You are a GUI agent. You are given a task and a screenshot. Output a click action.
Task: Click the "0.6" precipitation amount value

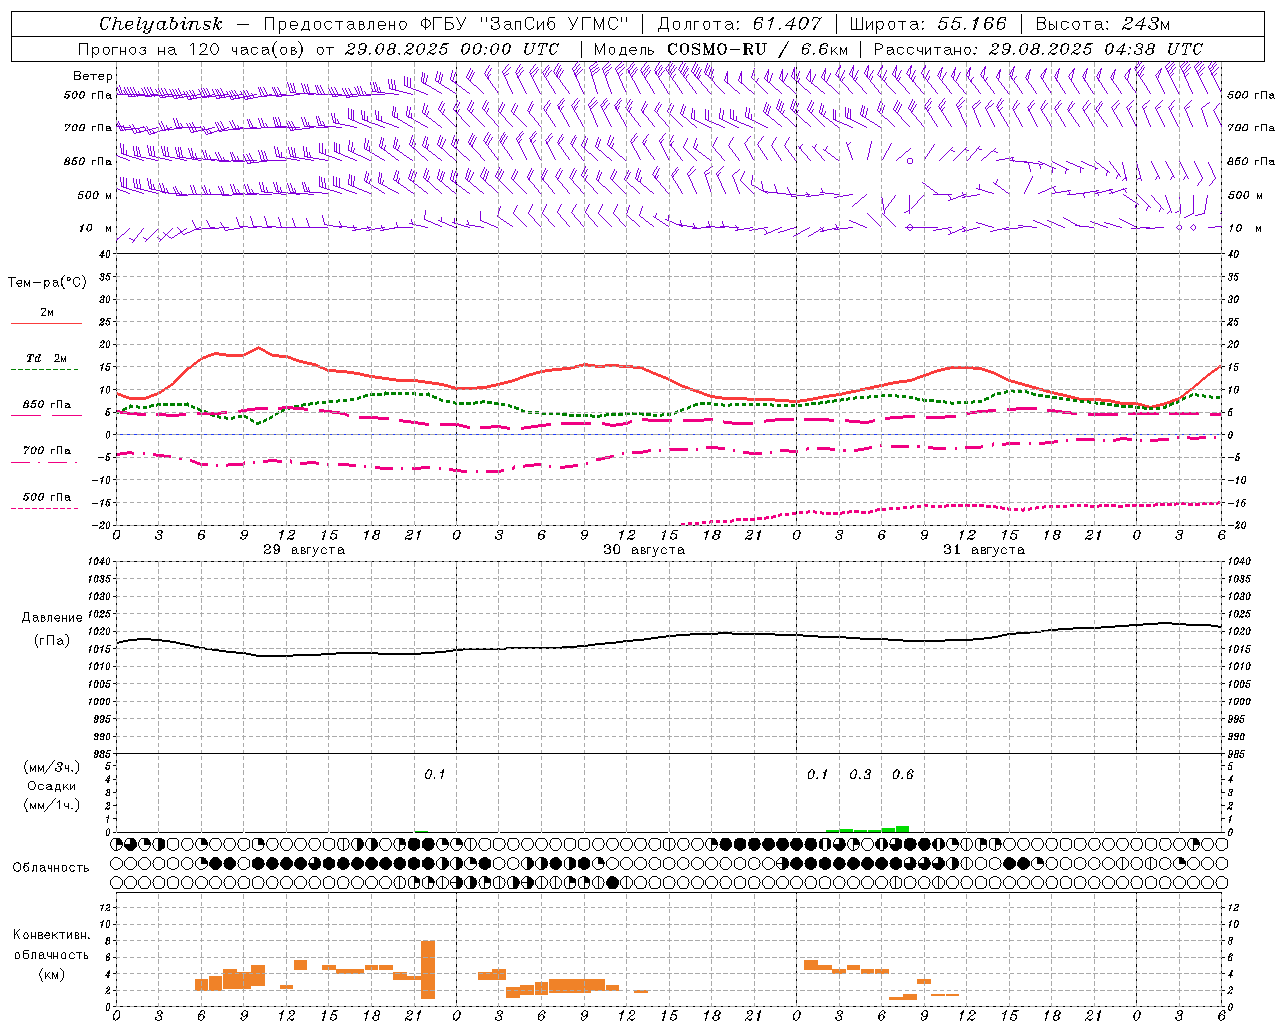pos(903,774)
